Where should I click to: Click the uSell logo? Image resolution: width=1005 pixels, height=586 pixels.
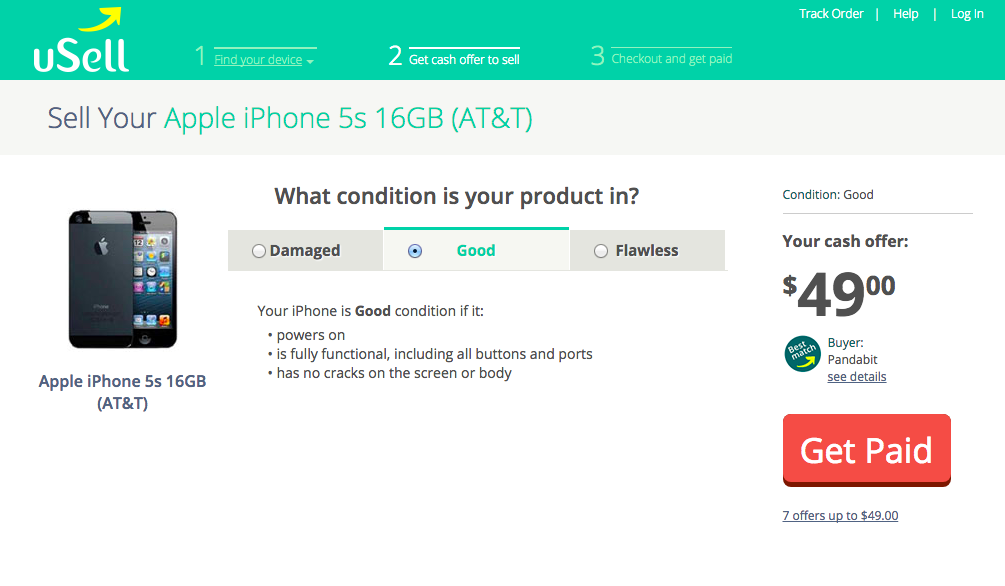coord(81,40)
